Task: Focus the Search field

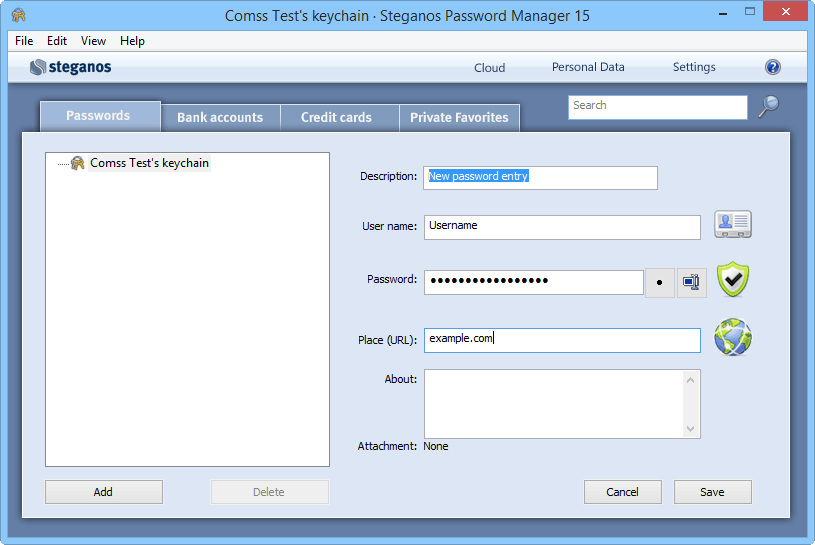Action: click(x=658, y=107)
